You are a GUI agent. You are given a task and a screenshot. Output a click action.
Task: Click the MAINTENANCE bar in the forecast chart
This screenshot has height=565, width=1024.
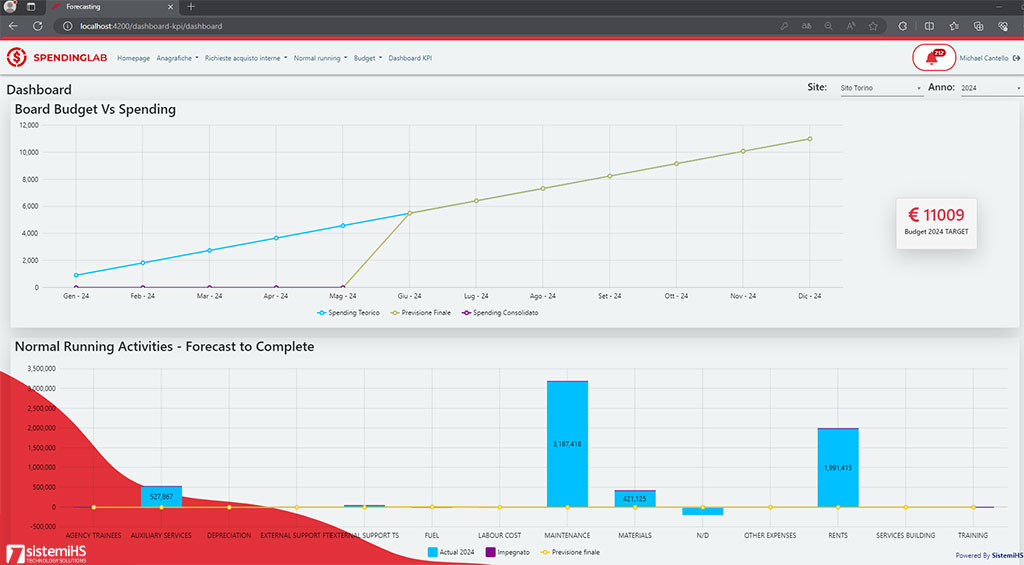(567, 443)
